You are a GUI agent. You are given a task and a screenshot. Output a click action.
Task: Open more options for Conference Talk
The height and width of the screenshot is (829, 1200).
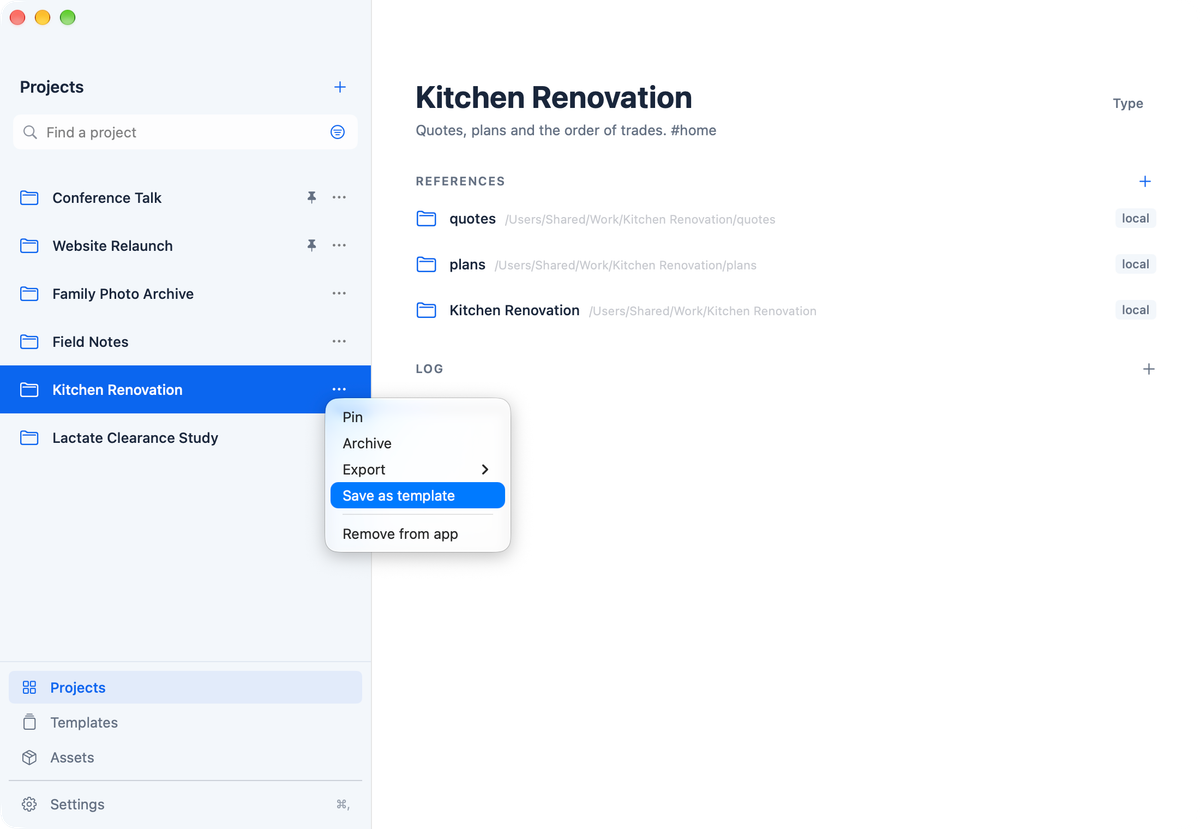tap(339, 198)
